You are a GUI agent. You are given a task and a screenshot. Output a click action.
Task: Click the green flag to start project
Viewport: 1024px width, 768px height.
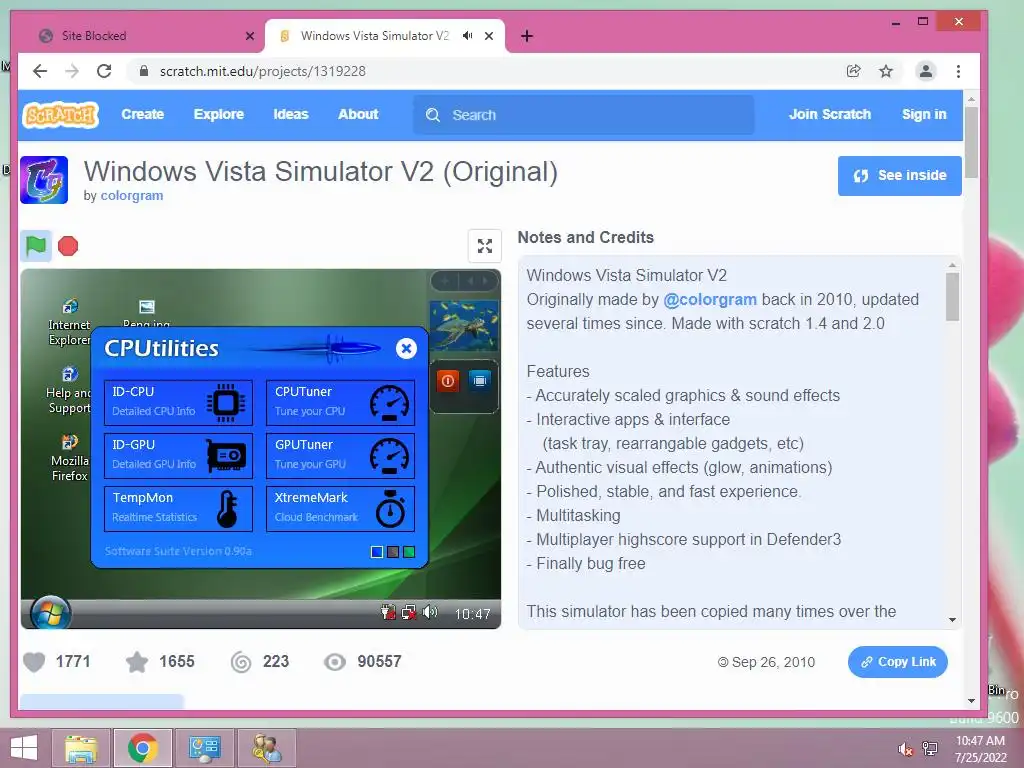point(36,246)
